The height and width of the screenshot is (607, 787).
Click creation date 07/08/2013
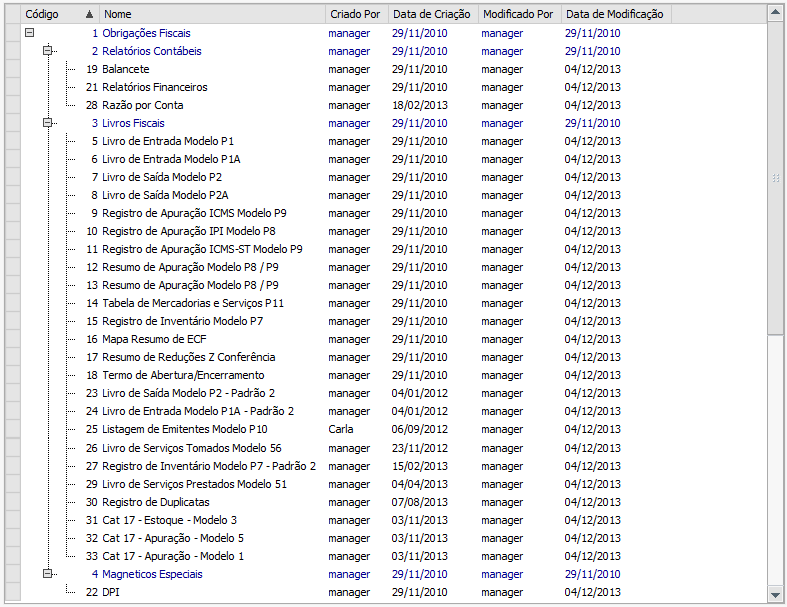coord(420,503)
